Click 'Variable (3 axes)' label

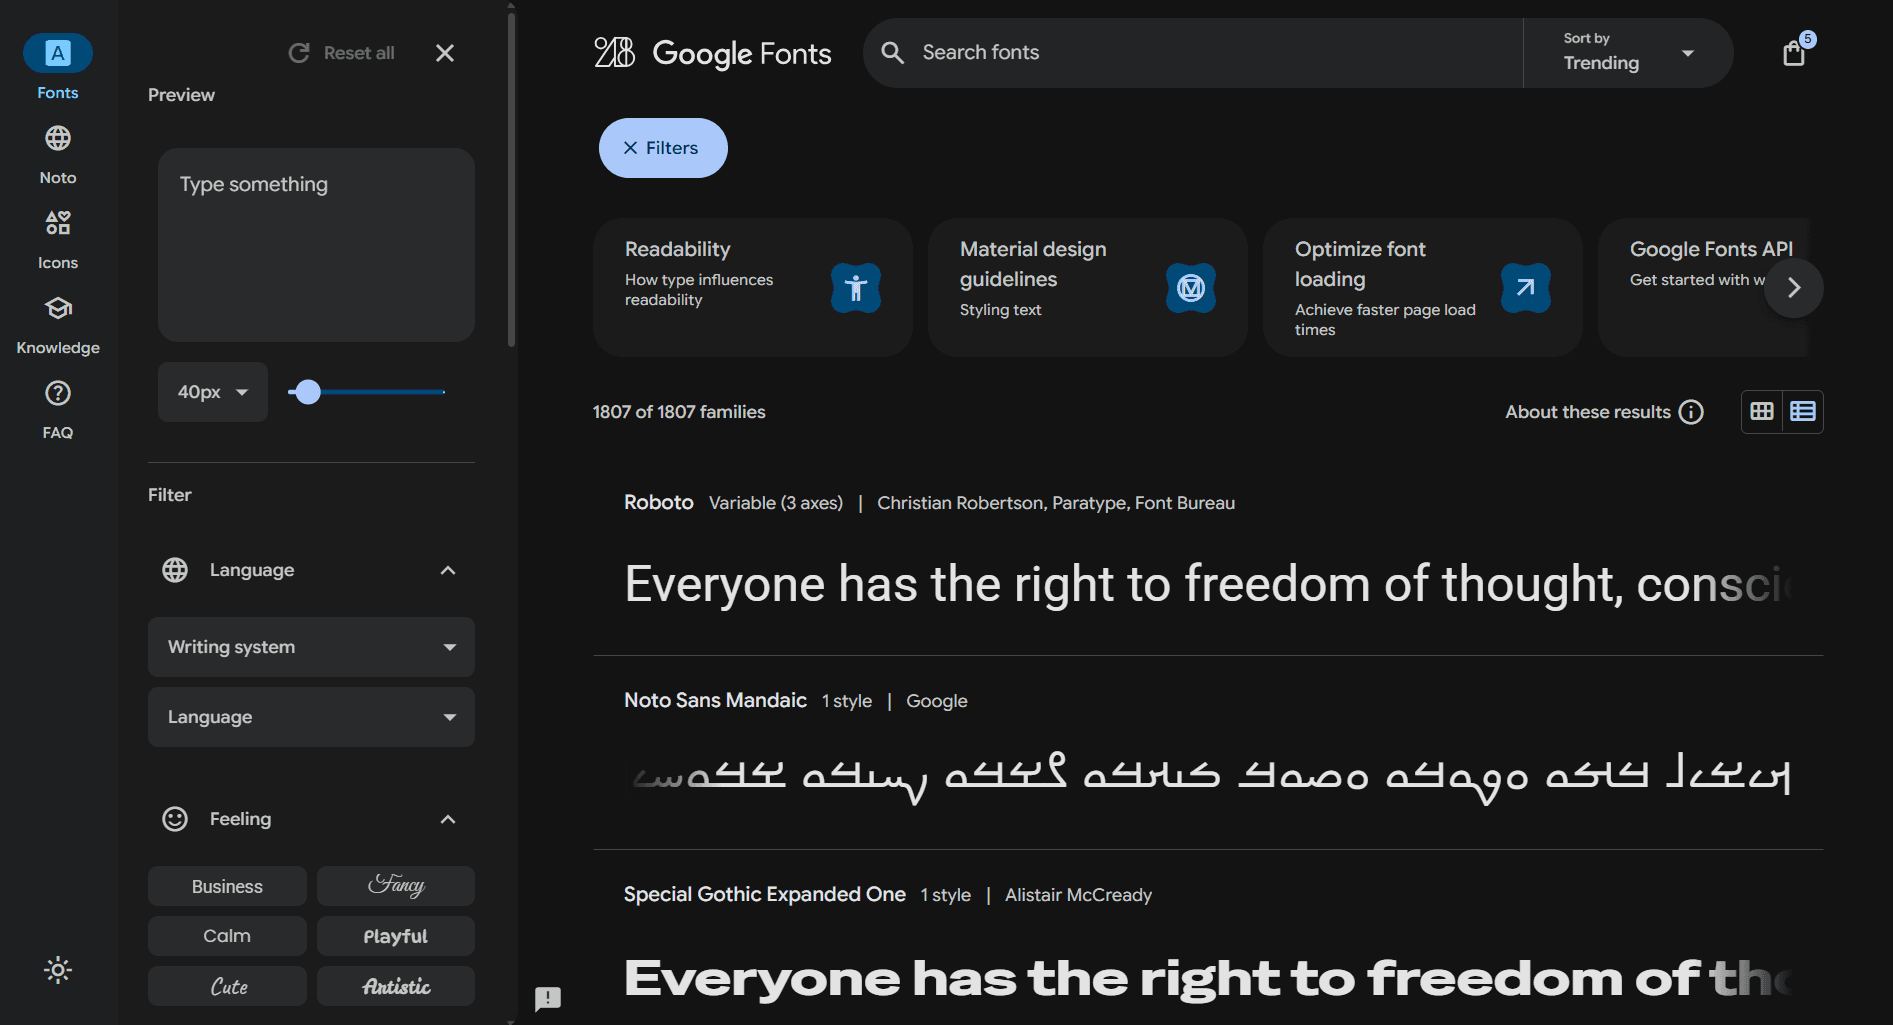pyautogui.click(x=776, y=503)
